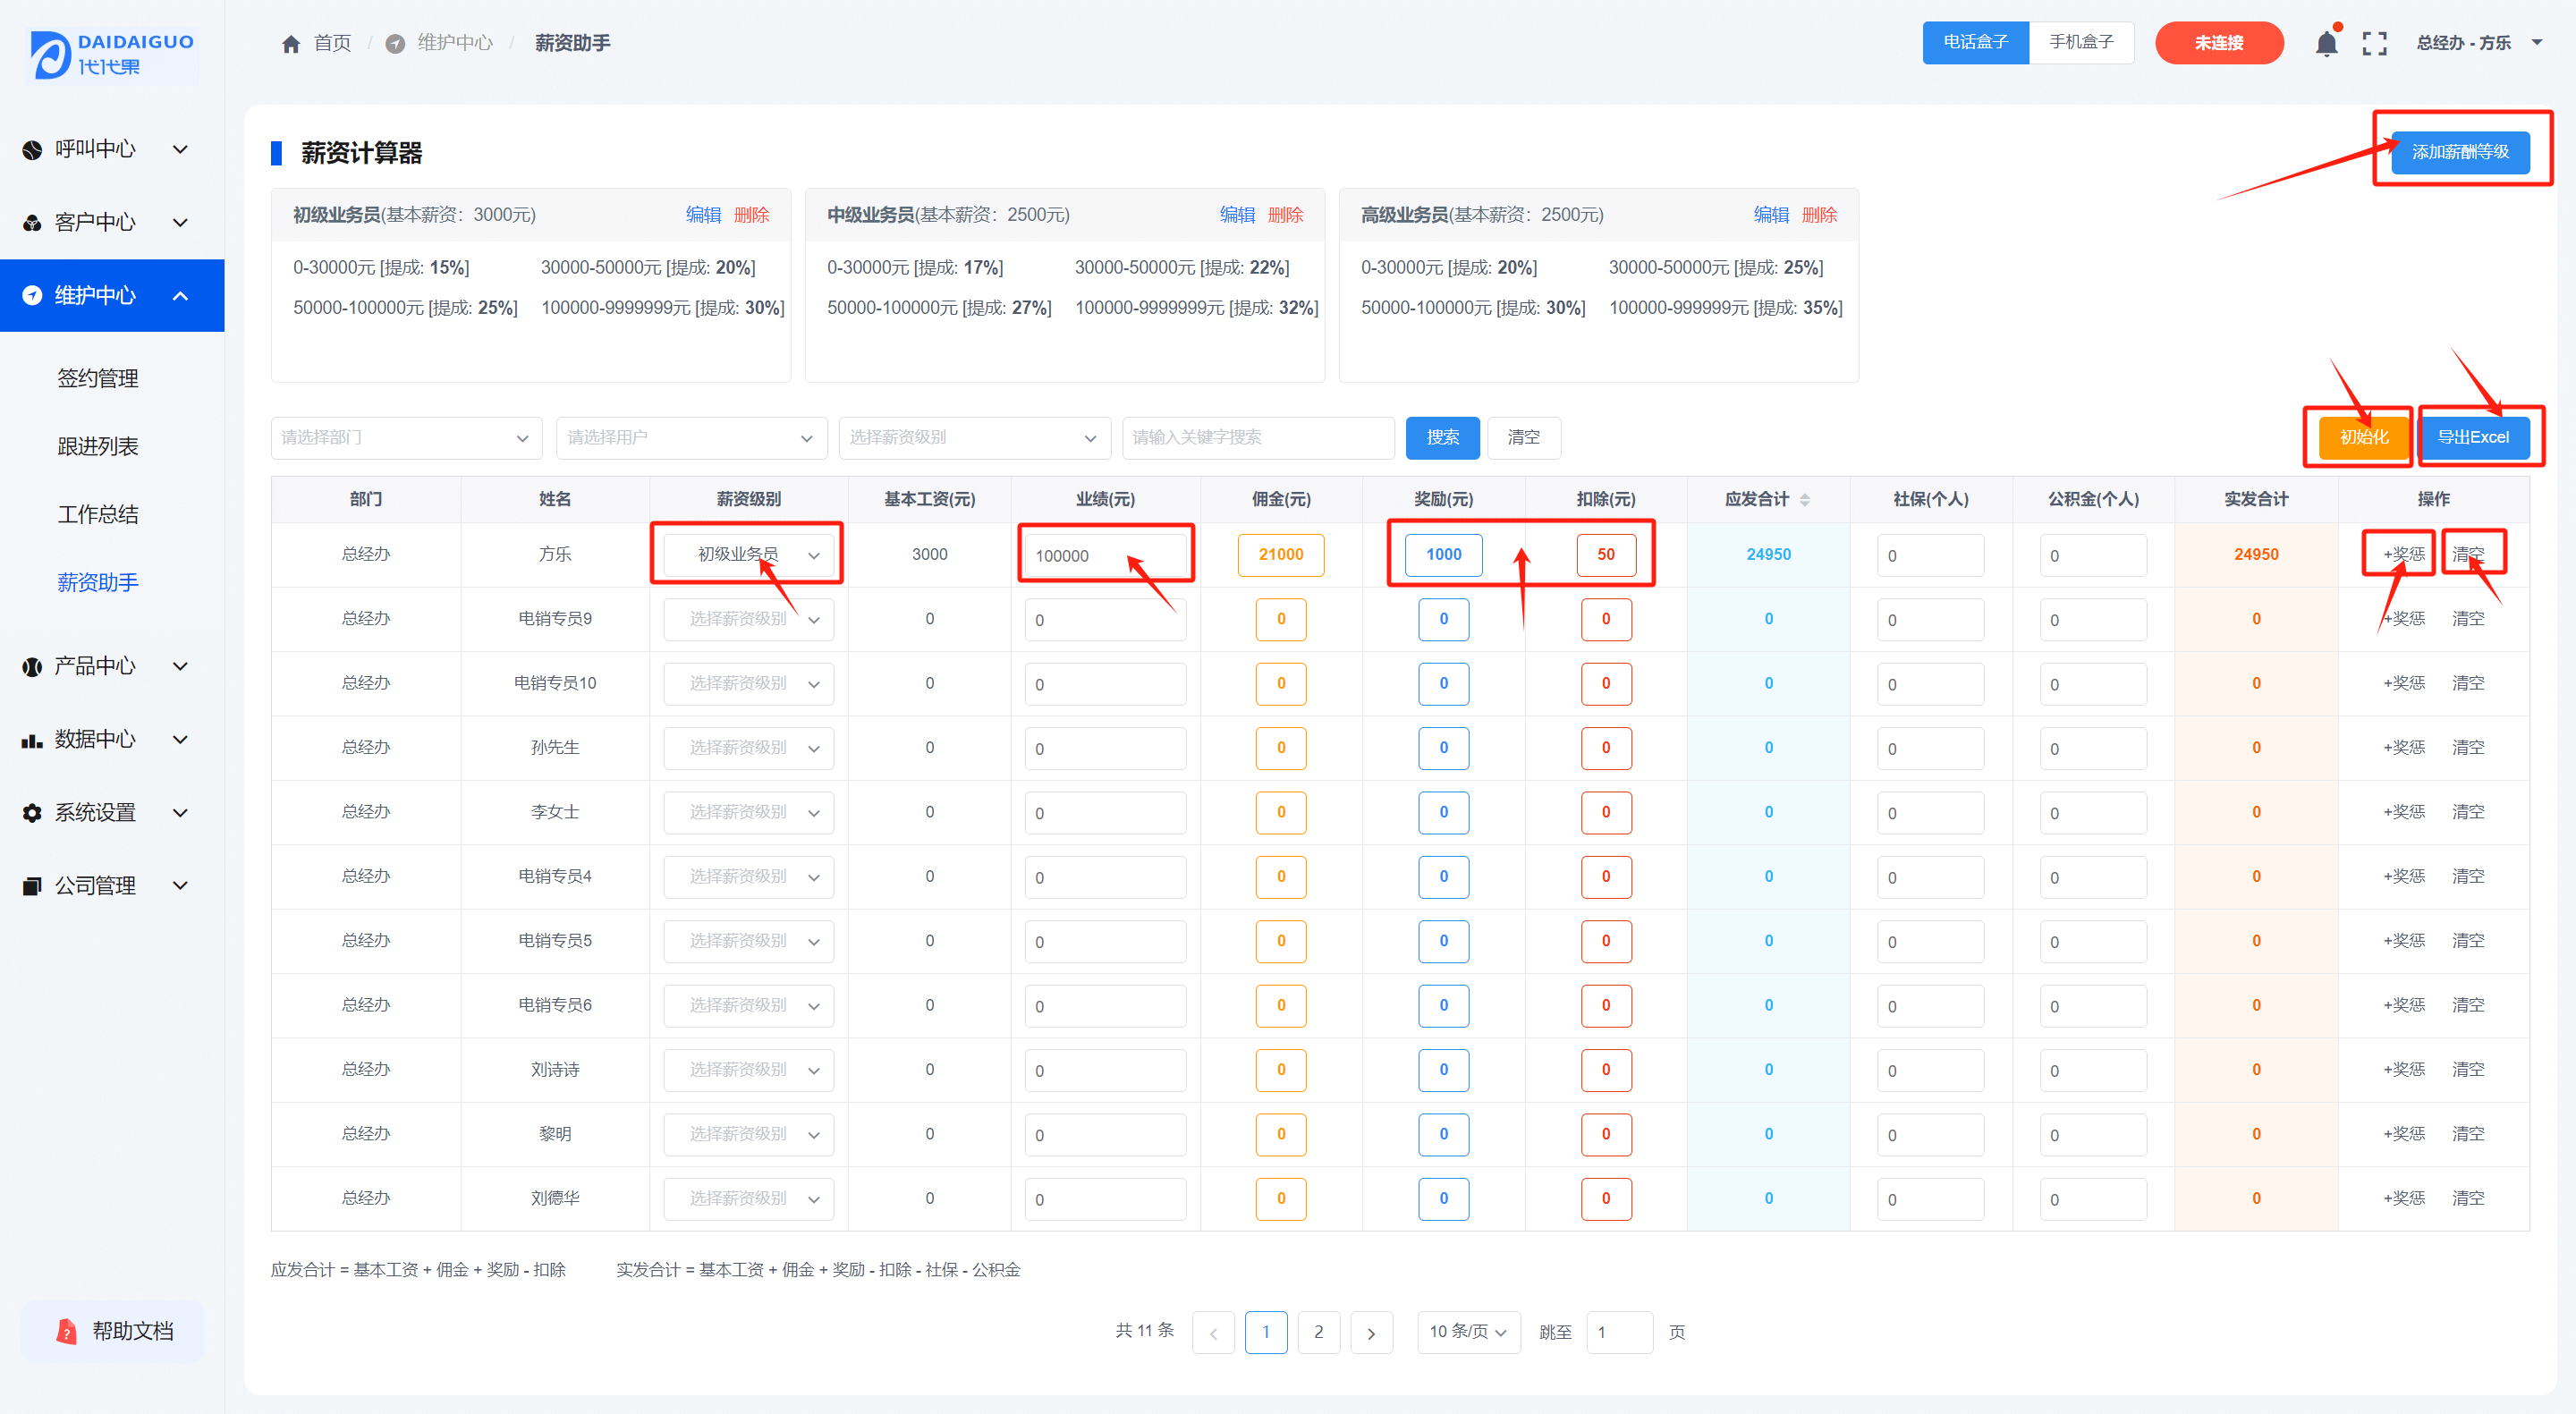Click 李女士 社保 input field
Viewport: 2576px width, 1414px height.
coord(1930,813)
